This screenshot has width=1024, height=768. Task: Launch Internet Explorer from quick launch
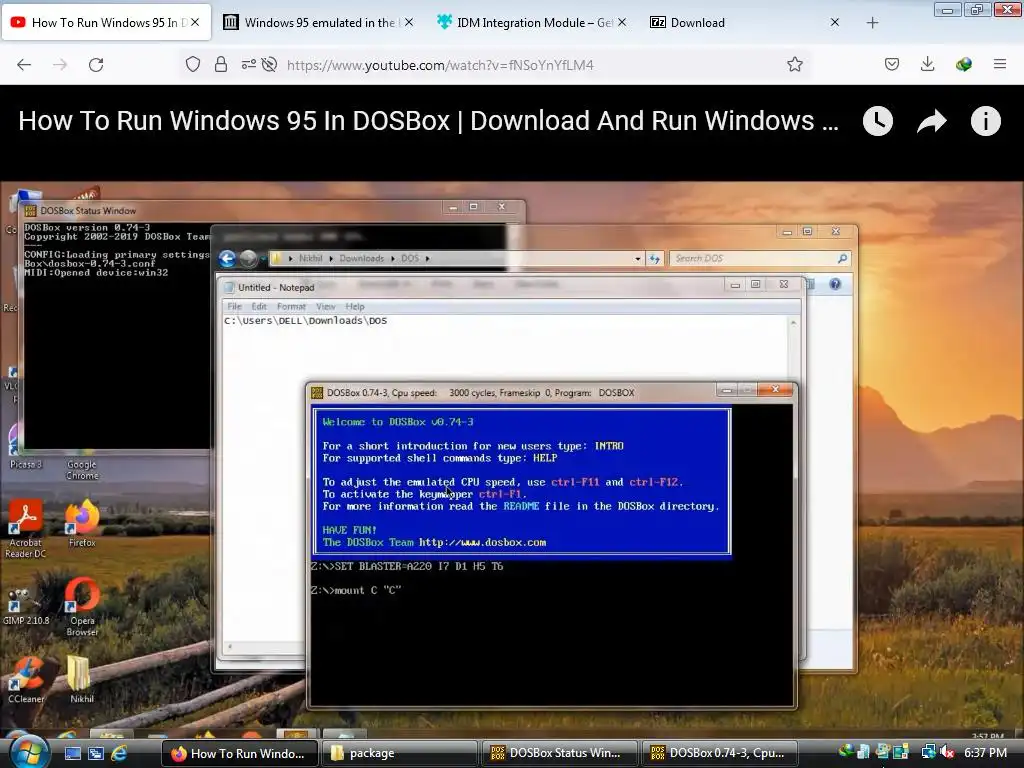coord(120,753)
